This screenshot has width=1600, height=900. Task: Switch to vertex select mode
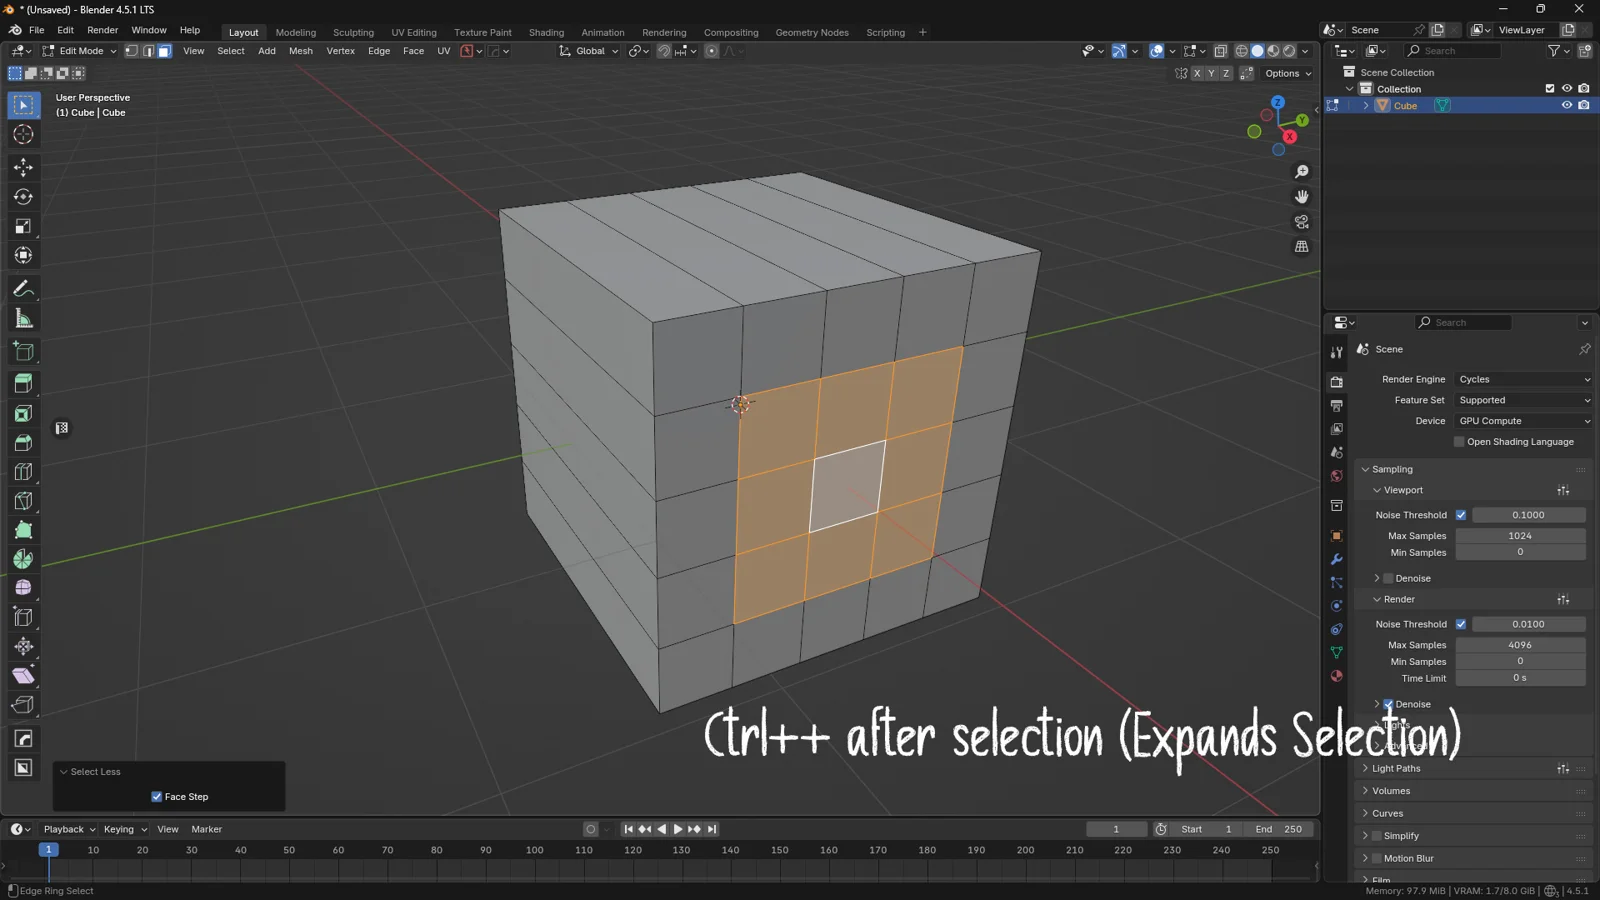click(x=131, y=51)
